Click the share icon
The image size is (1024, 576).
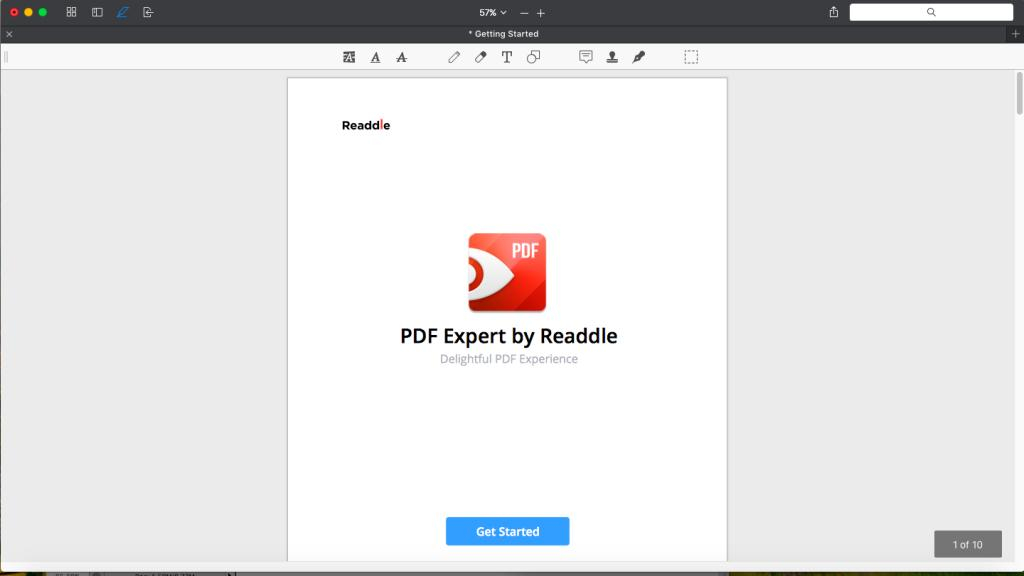[x=834, y=12]
